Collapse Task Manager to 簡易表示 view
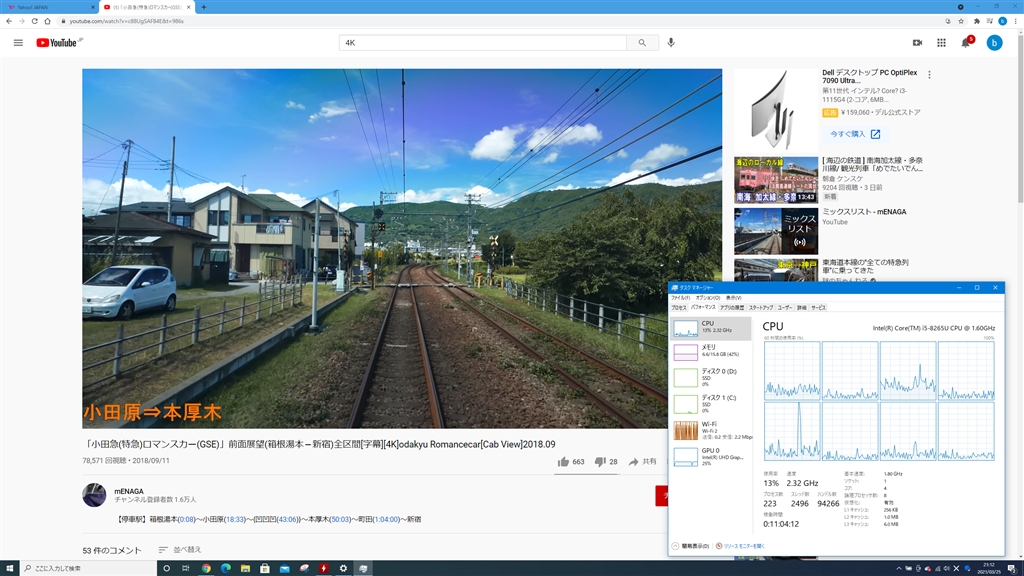Image resolution: width=1024 pixels, height=576 pixels. [x=691, y=546]
